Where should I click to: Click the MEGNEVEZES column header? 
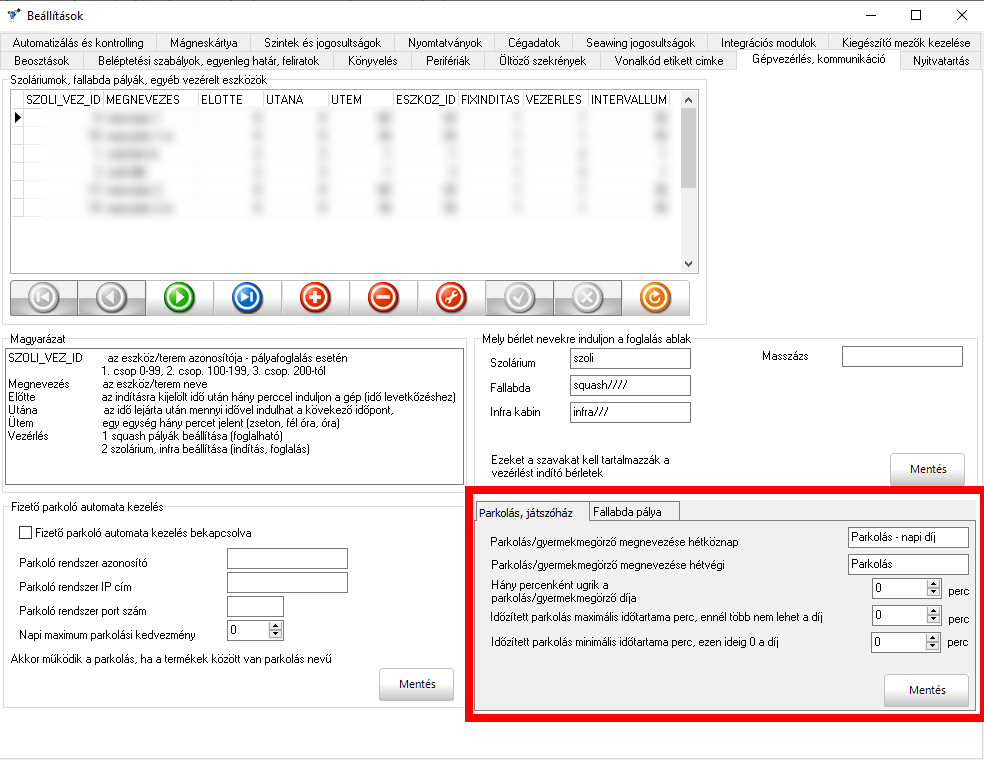point(151,100)
